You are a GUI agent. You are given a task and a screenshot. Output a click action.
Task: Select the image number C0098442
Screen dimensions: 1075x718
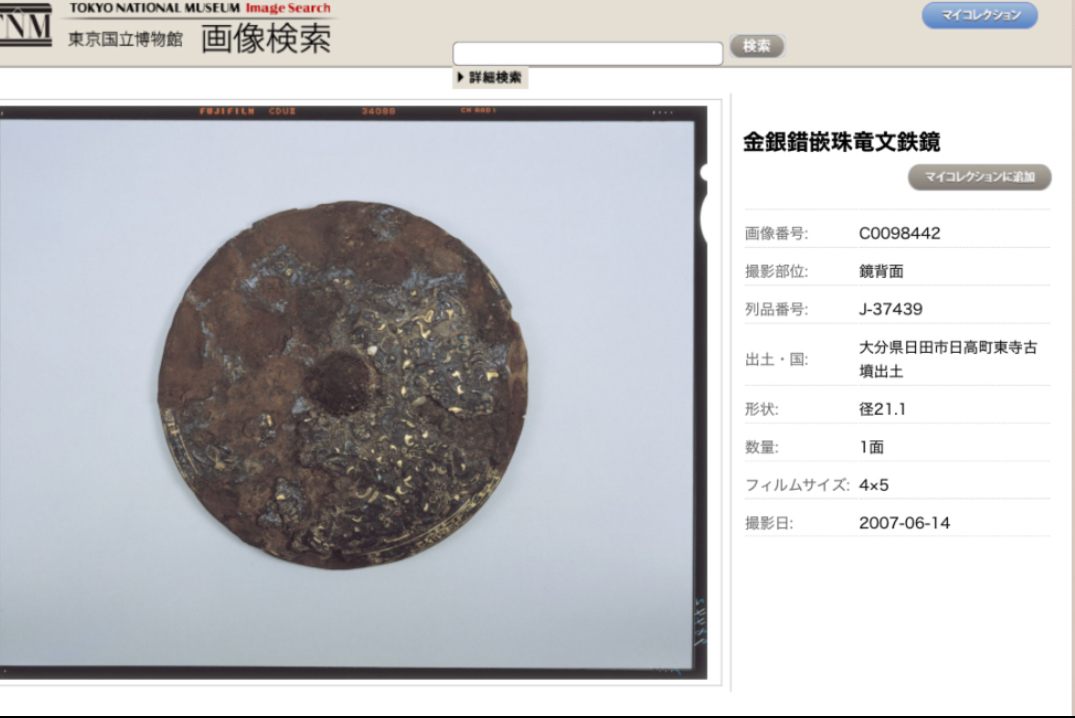[x=899, y=233]
